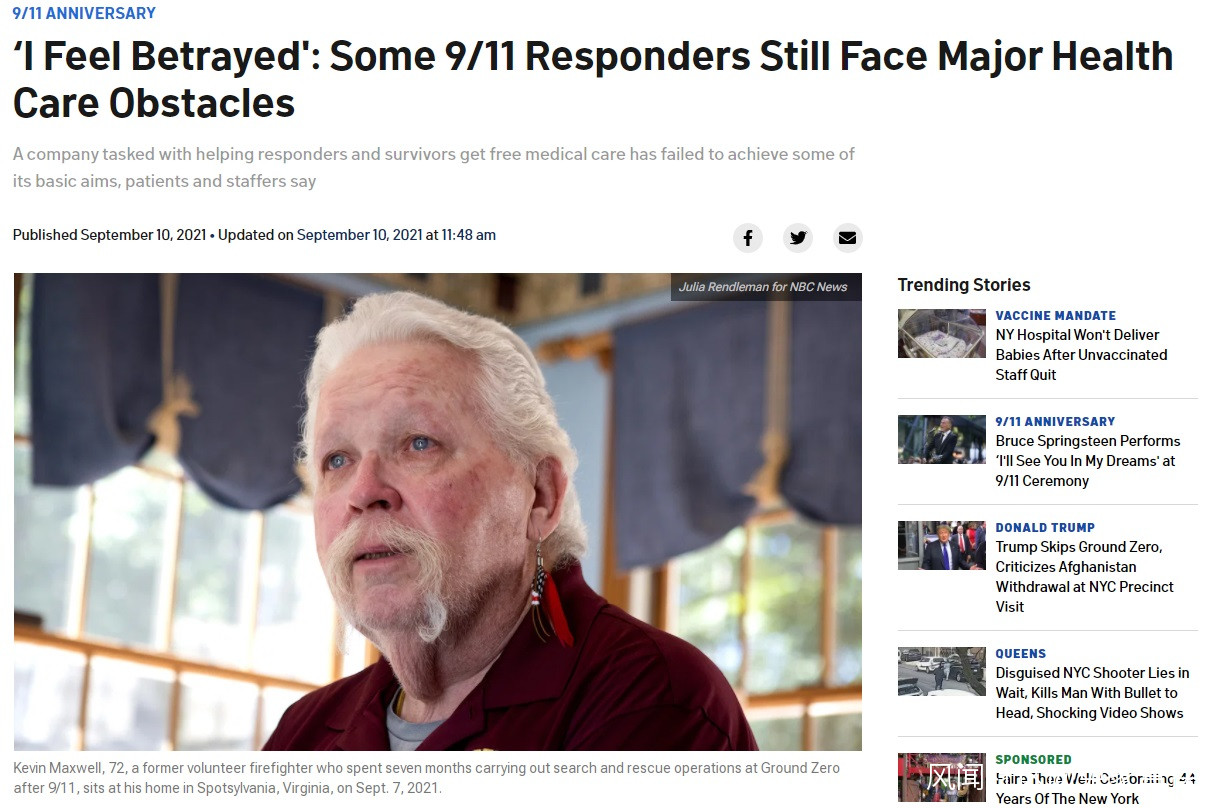
Task: Open NY Hospital Won't Deliver Babies story
Action: tap(1081, 355)
